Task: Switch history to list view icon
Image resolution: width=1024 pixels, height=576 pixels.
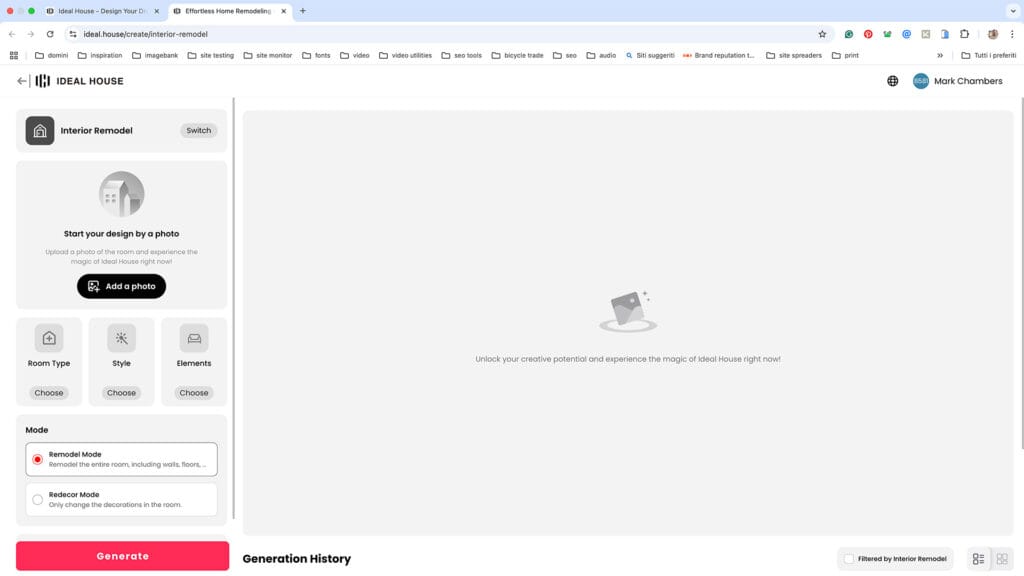Action: [x=978, y=559]
